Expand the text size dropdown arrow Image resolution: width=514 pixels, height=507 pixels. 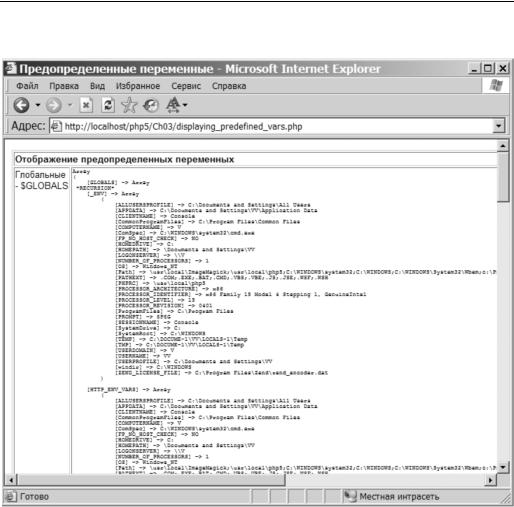(185, 105)
